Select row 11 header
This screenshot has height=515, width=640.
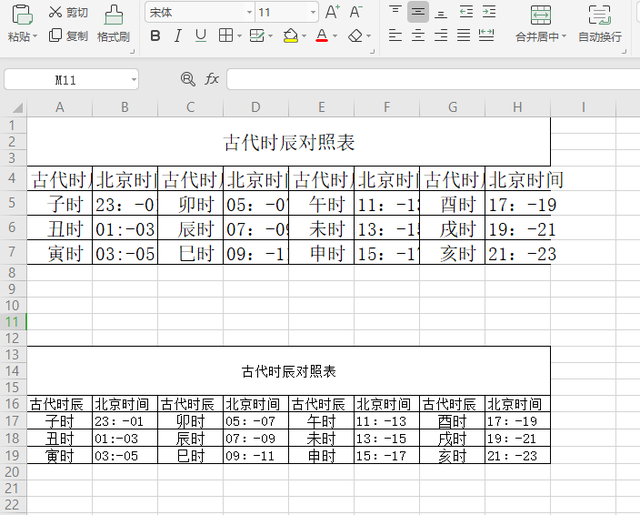(x=13, y=322)
